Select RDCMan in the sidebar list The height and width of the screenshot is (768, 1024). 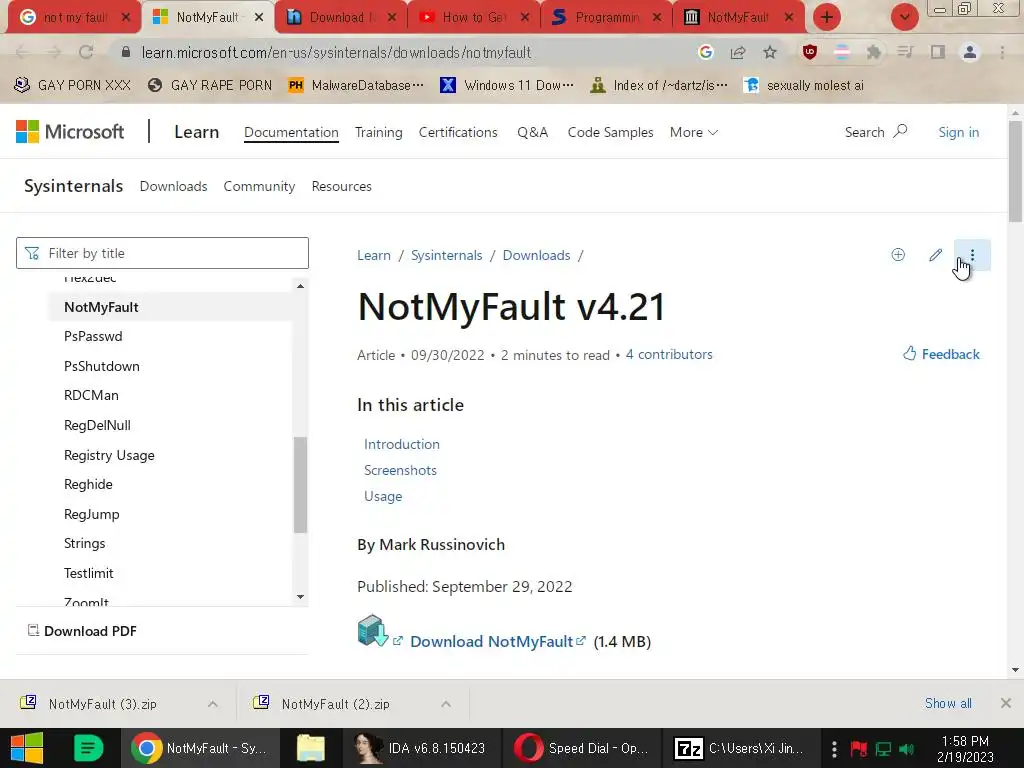point(91,396)
